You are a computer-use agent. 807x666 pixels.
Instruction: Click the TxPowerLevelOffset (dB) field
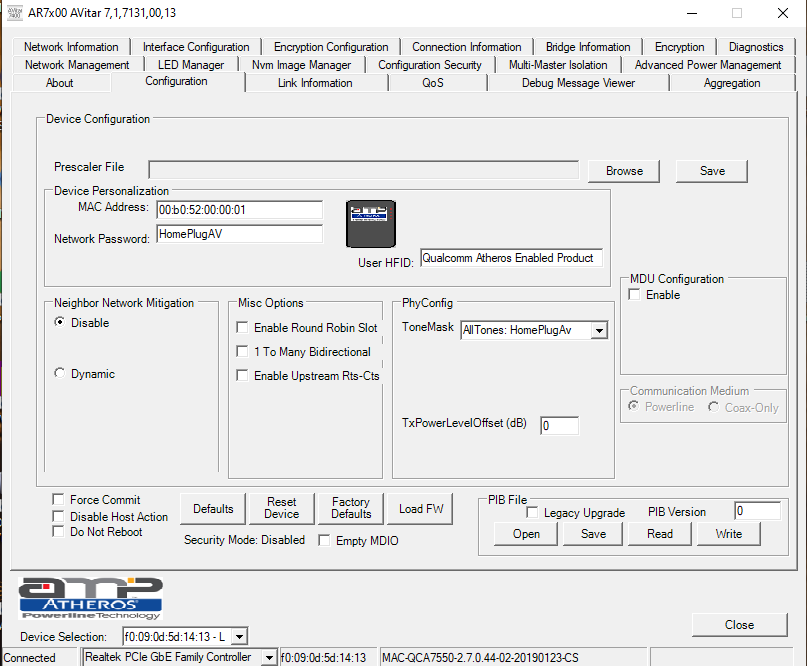559,425
